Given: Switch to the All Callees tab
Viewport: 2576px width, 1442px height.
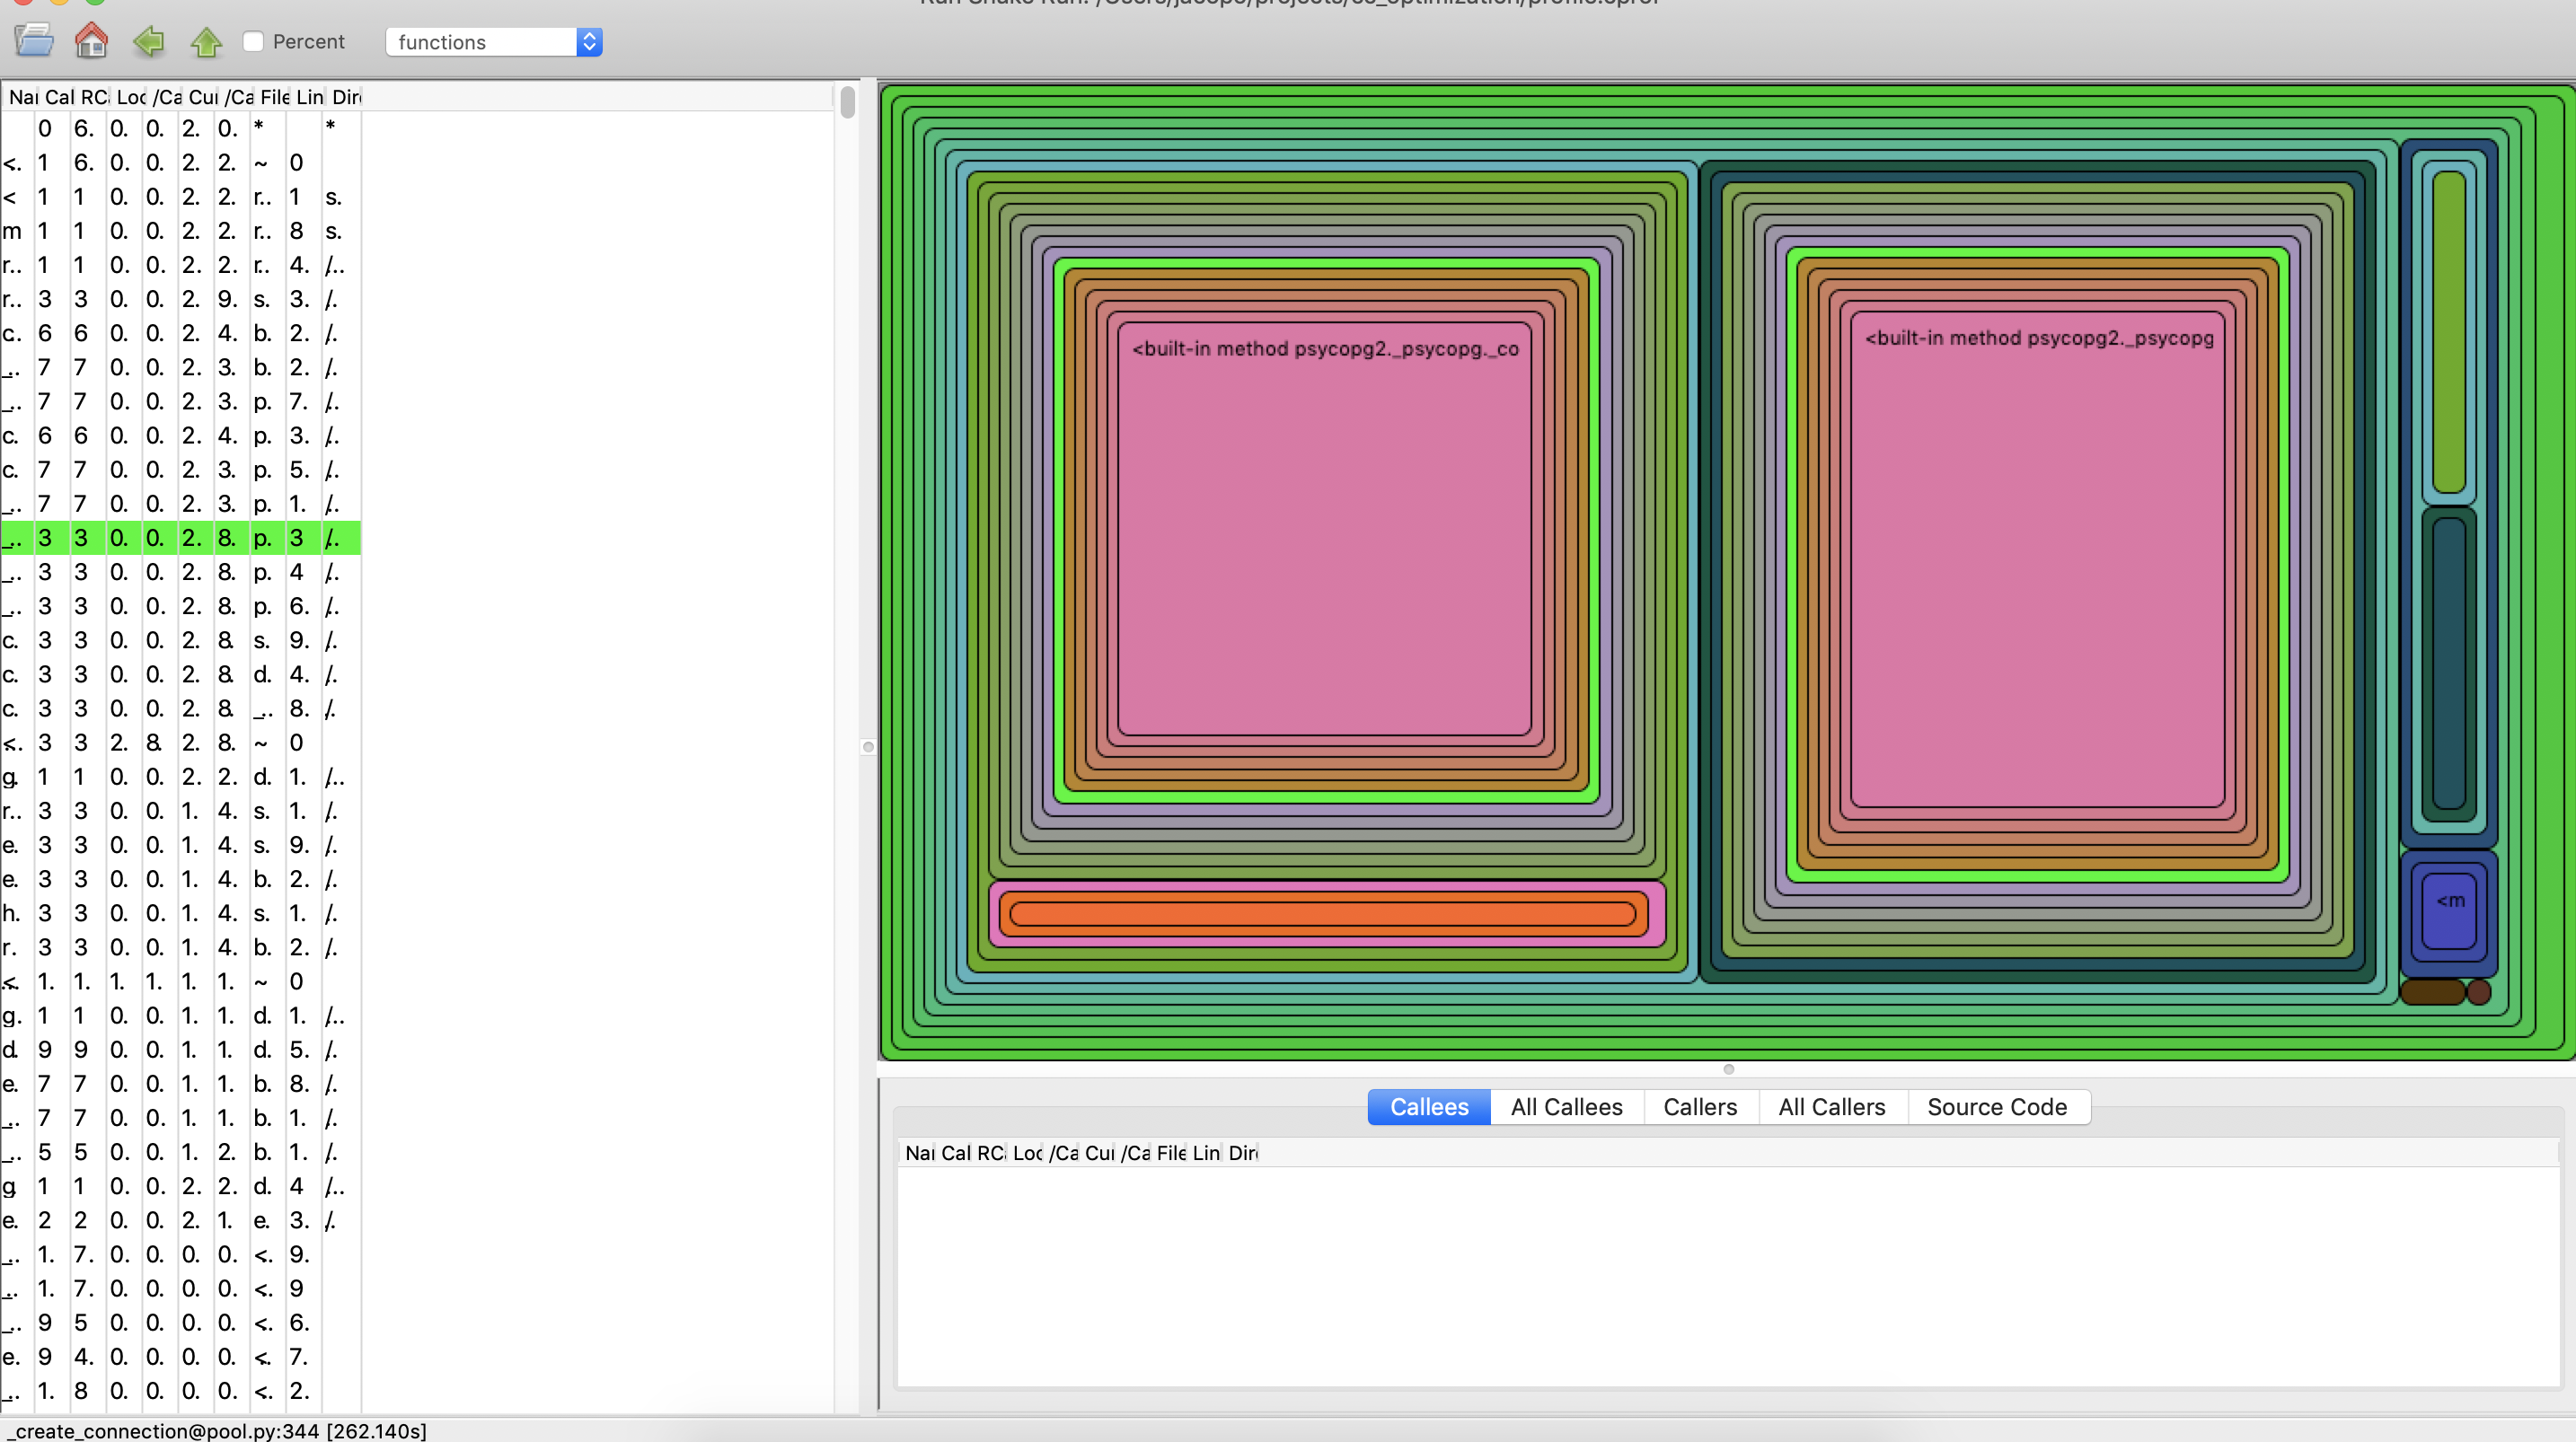Looking at the screenshot, I should pyautogui.click(x=1566, y=1107).
